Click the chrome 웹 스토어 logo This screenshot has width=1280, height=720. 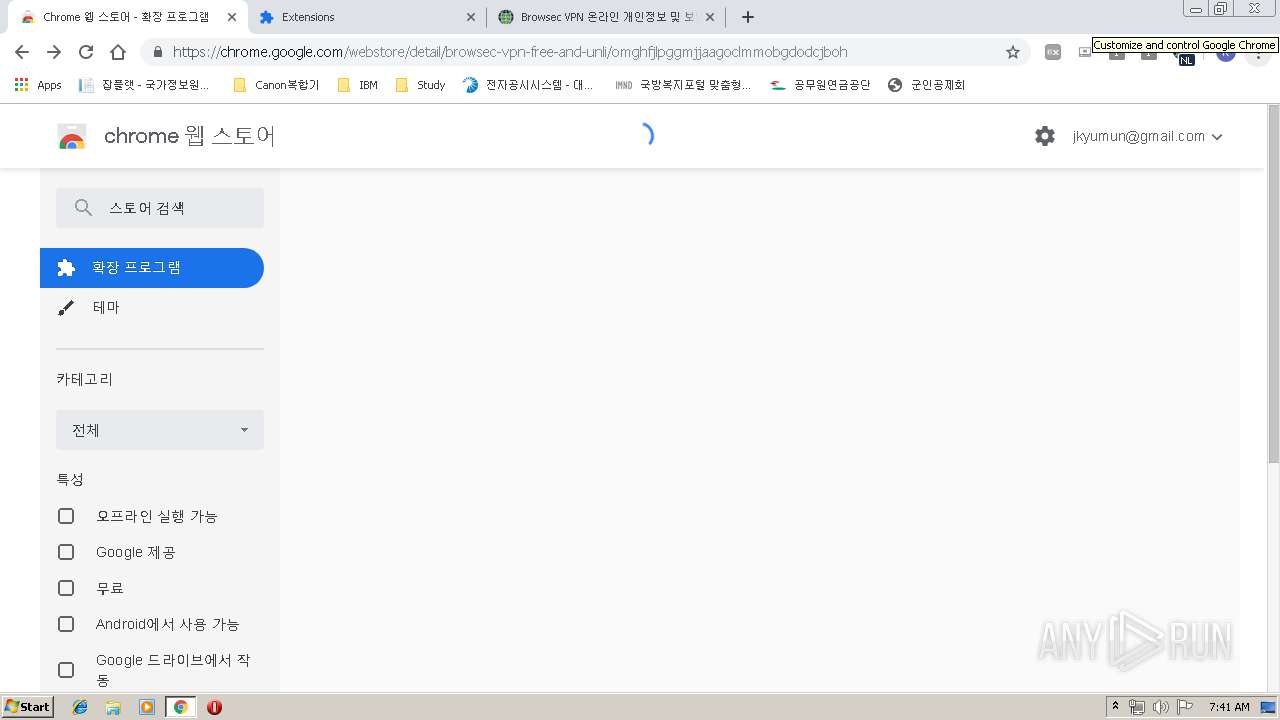(166, 136)
